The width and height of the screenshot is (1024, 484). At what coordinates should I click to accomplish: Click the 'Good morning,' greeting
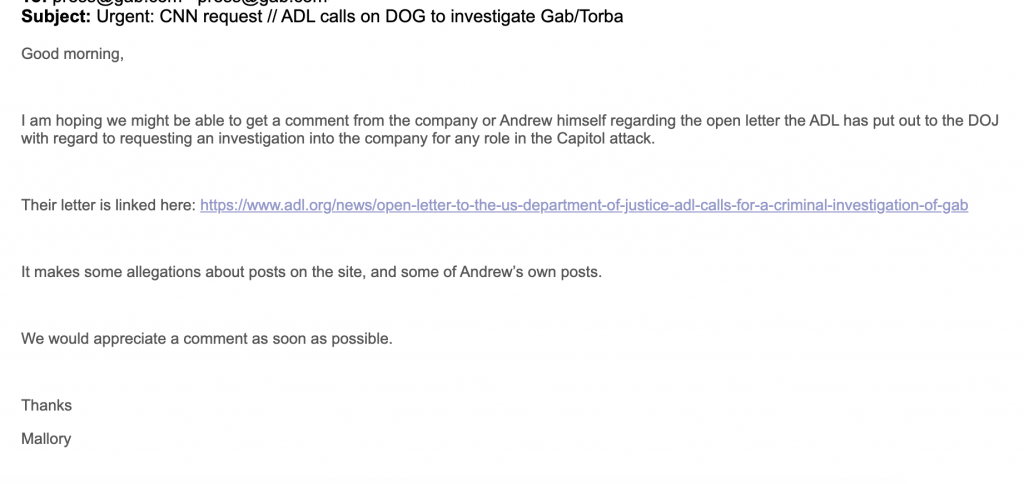pyautogui.click(x=72, y=54)
